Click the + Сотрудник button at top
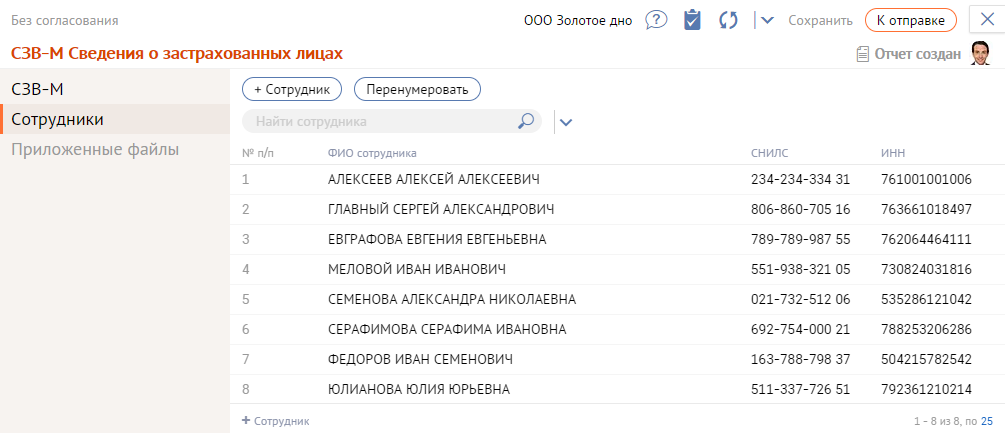Image resolution: width=1005 pixels, height=433 pixels. pos(292,89)
